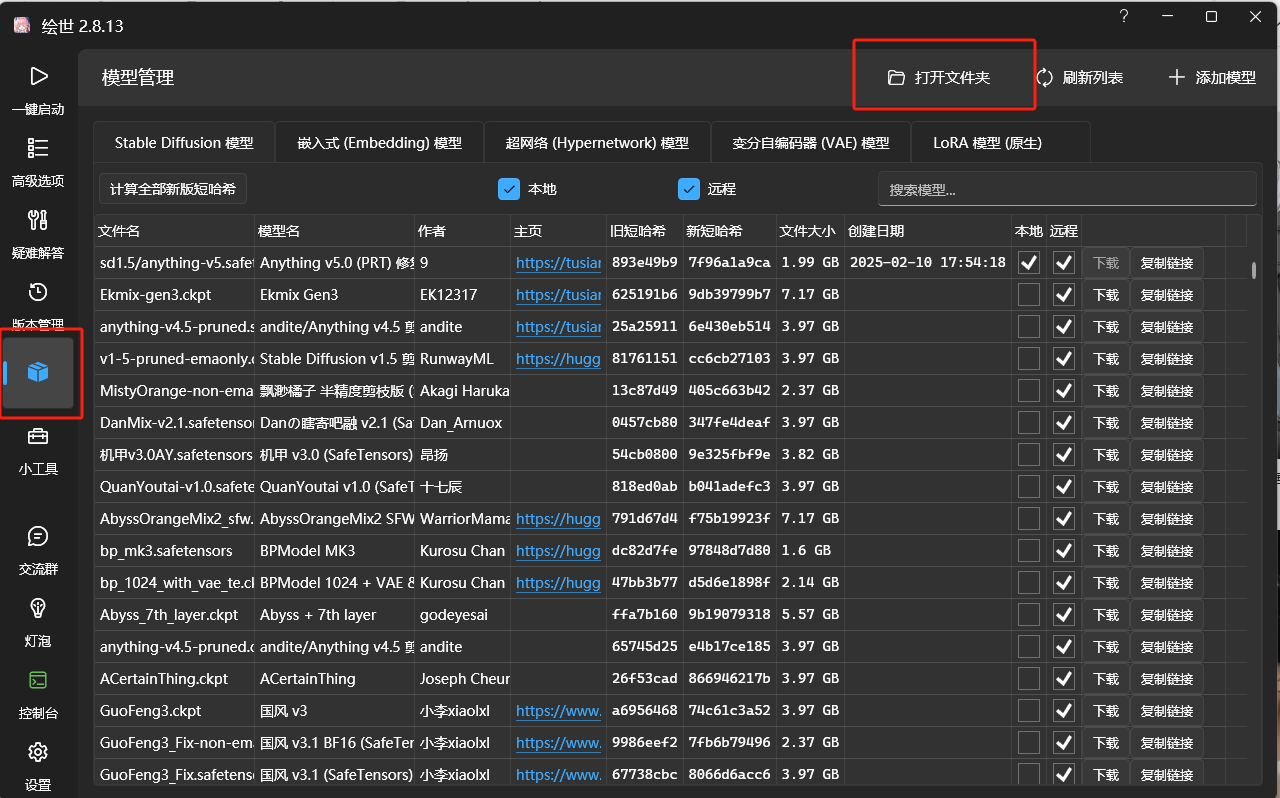
Task: Open the 一键启动 launch page icon
Action: pos(38,76)
